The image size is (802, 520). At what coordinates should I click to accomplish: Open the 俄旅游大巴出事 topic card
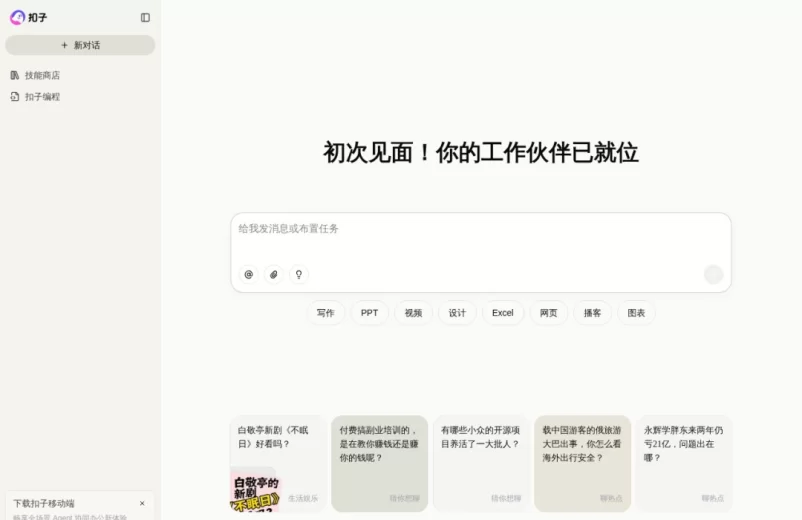tap(583, 463)
